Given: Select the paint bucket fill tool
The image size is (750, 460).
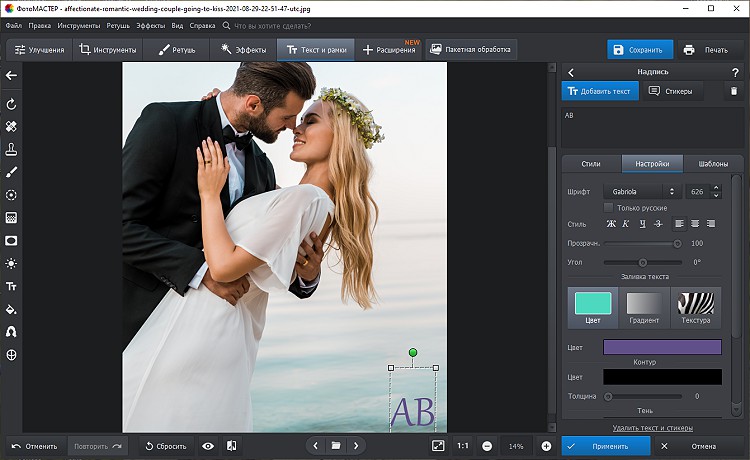Looking at the screenshot, I should point(11,308).
